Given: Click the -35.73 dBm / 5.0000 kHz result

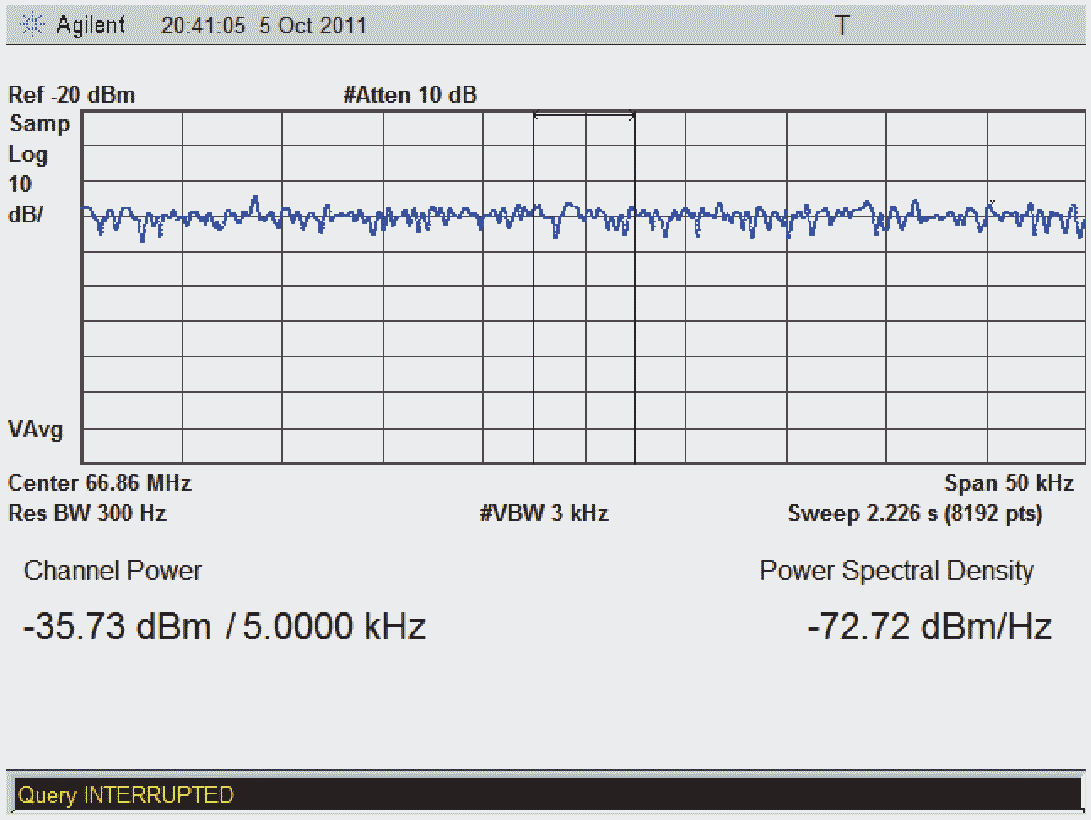Looking at the screenshot, I should tap(224, 627).
